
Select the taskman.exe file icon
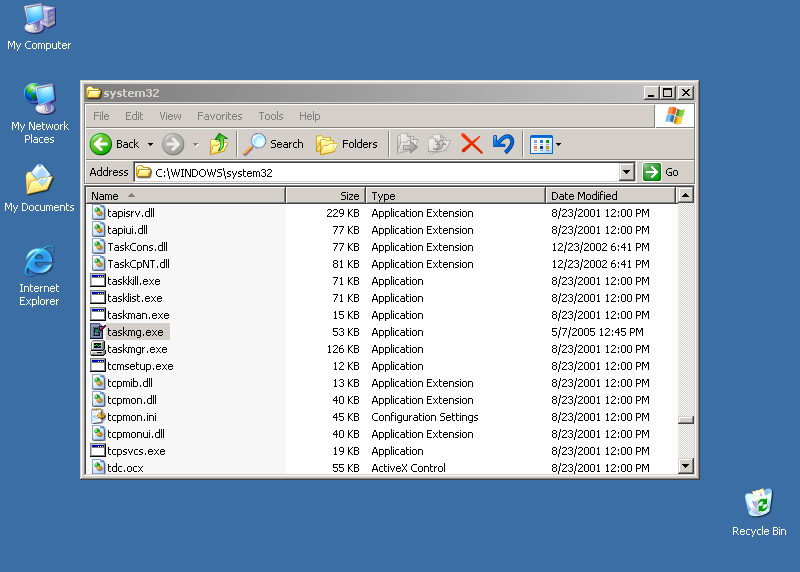click(x=98, y=315)
